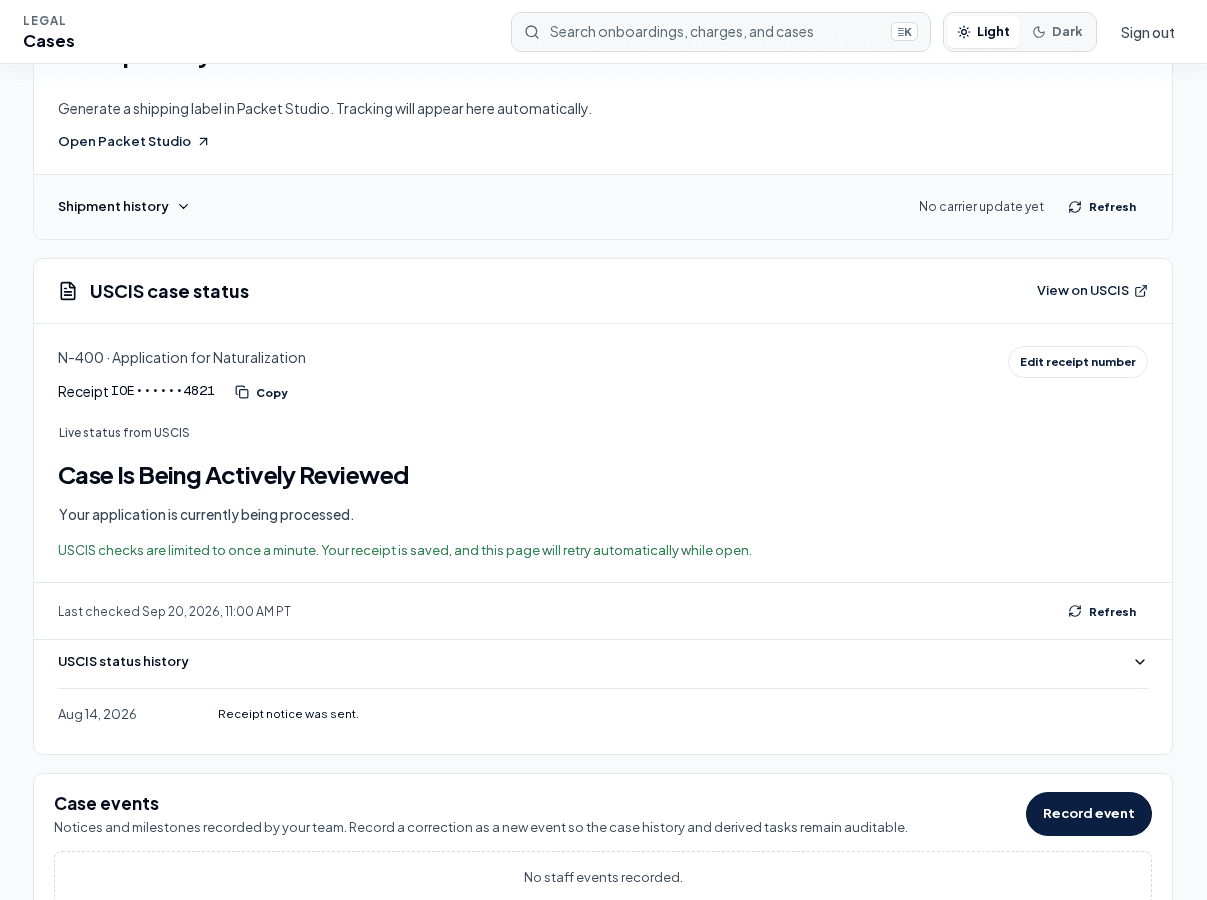Click the copy clipboard icon
This screenshot has width=1207, height=900.
(x=242, y=392)
